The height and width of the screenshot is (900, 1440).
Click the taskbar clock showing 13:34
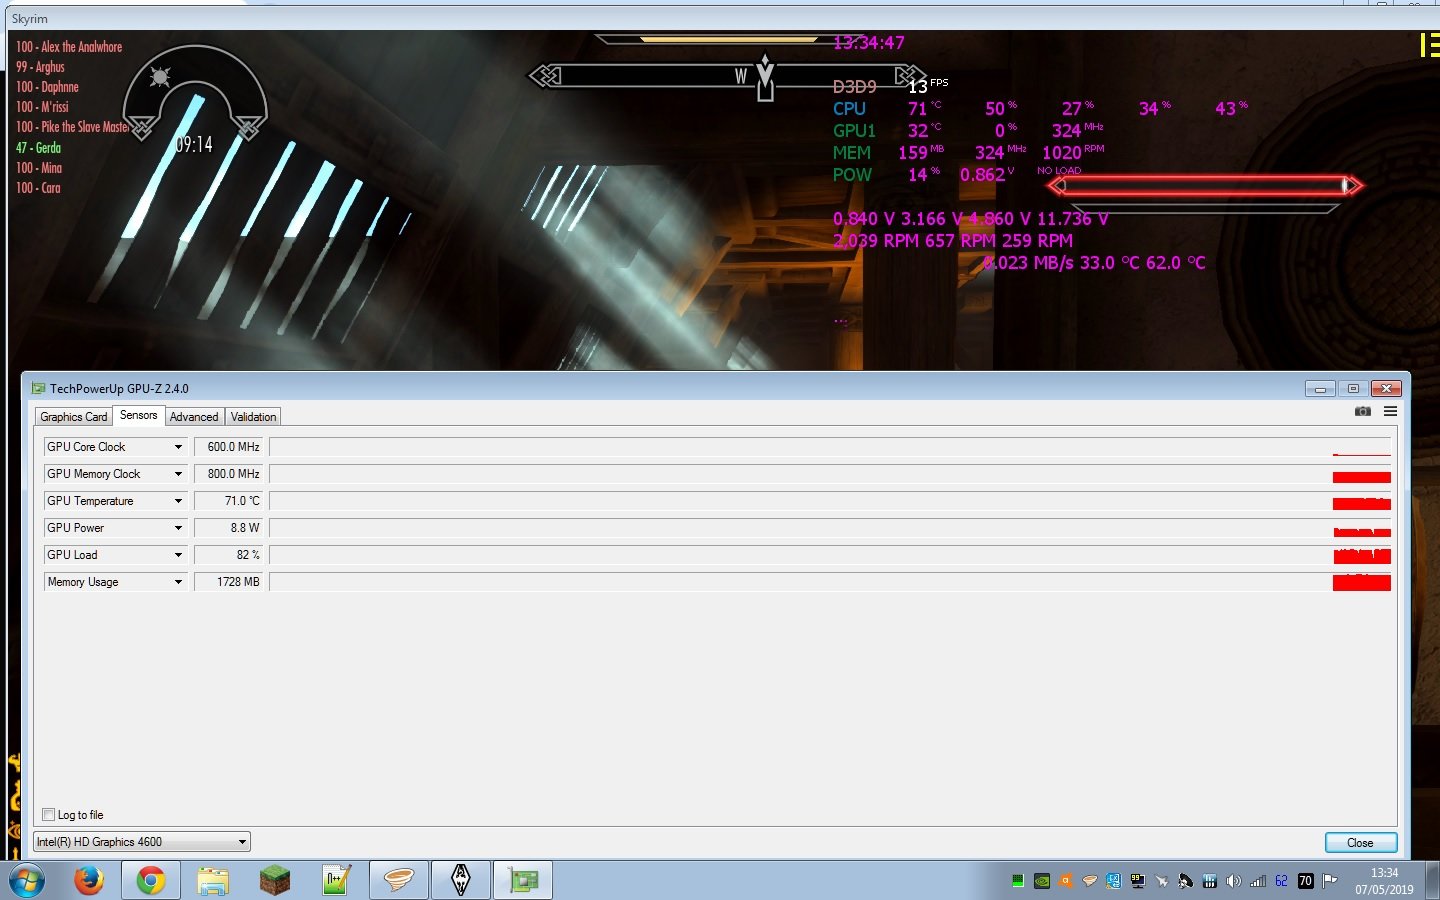tap(1384, 881)
